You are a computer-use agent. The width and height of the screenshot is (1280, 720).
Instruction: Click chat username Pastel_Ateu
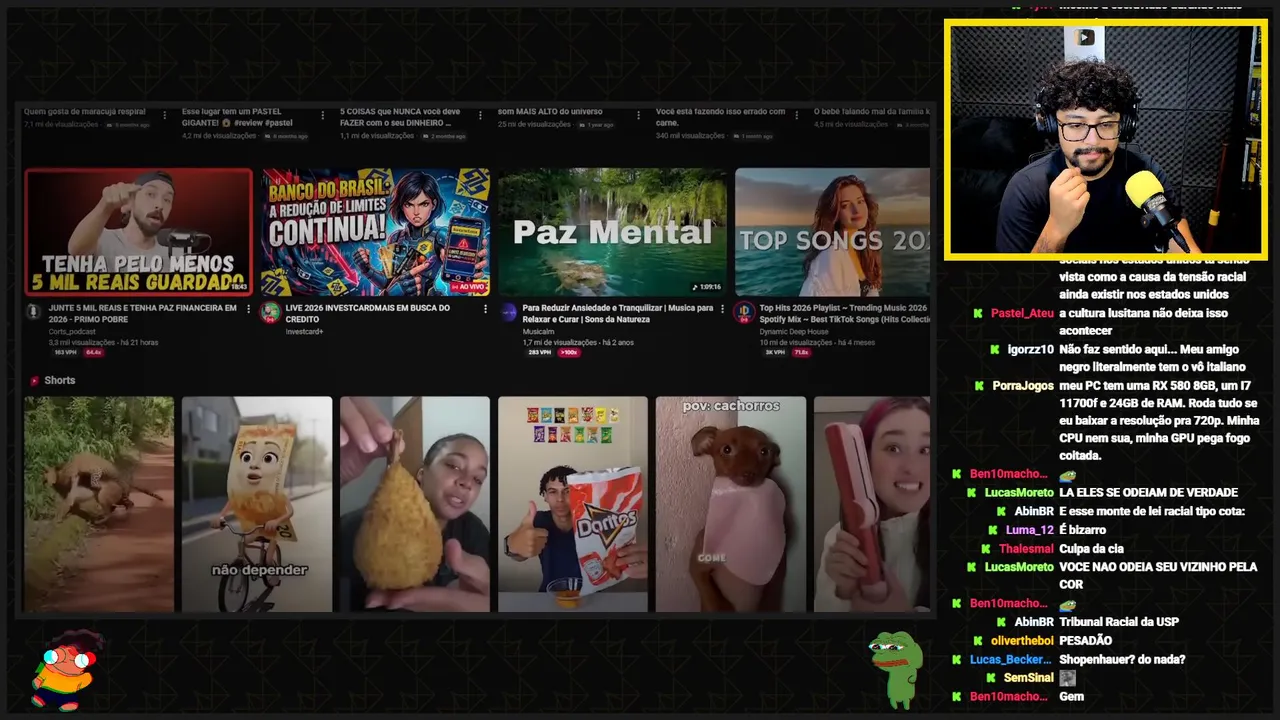(x=1022, y=313)
